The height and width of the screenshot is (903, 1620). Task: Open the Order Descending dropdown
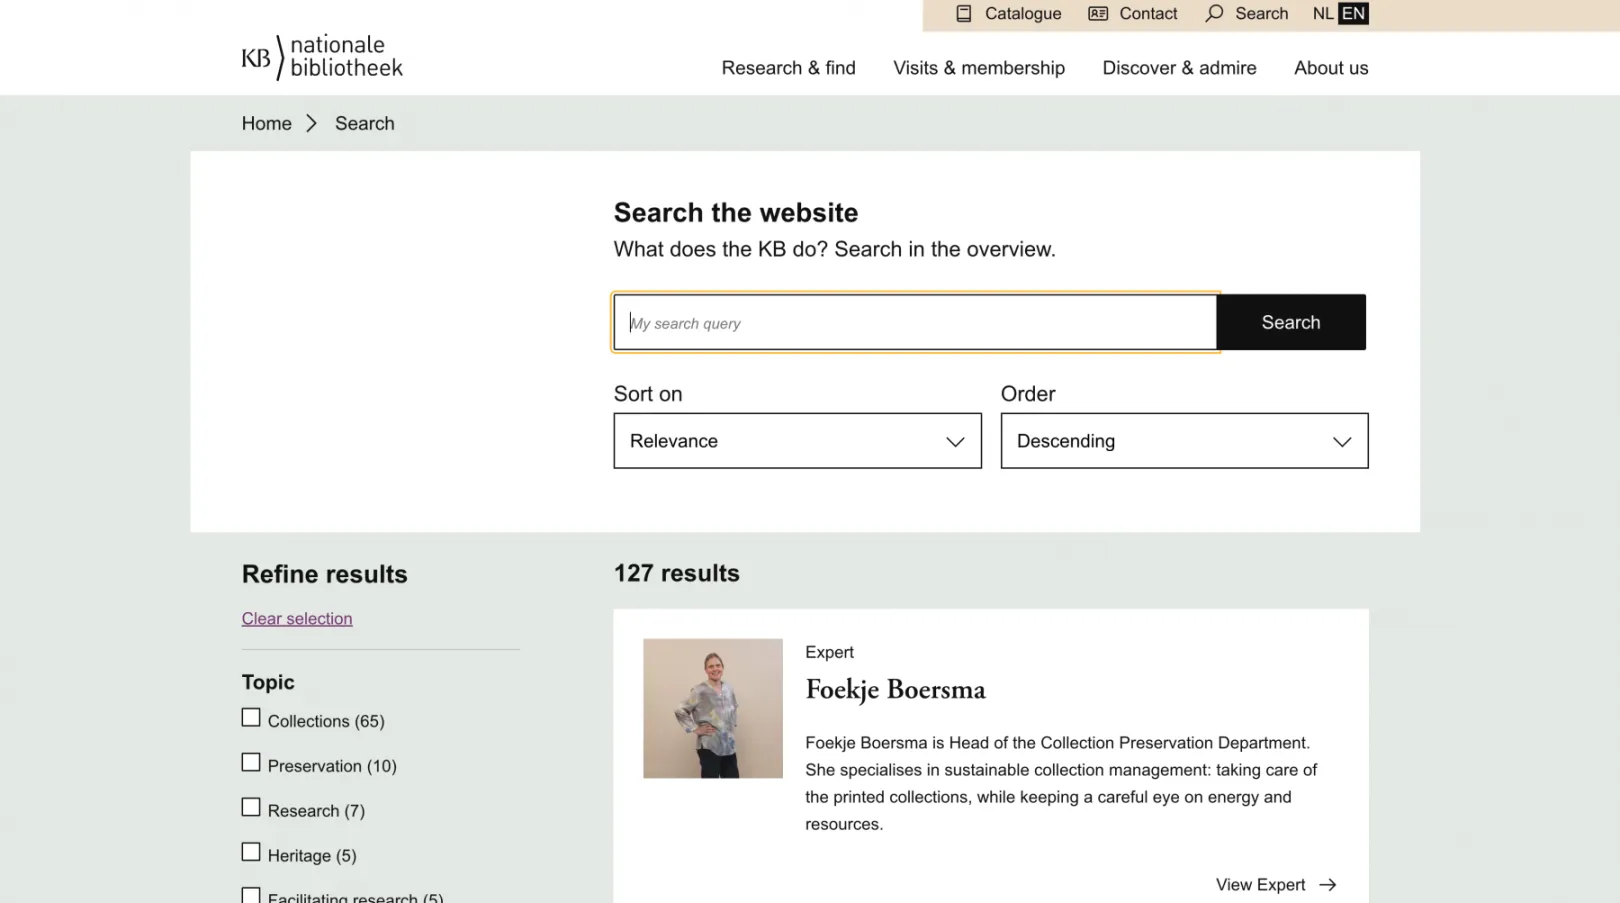[1184, 441]
